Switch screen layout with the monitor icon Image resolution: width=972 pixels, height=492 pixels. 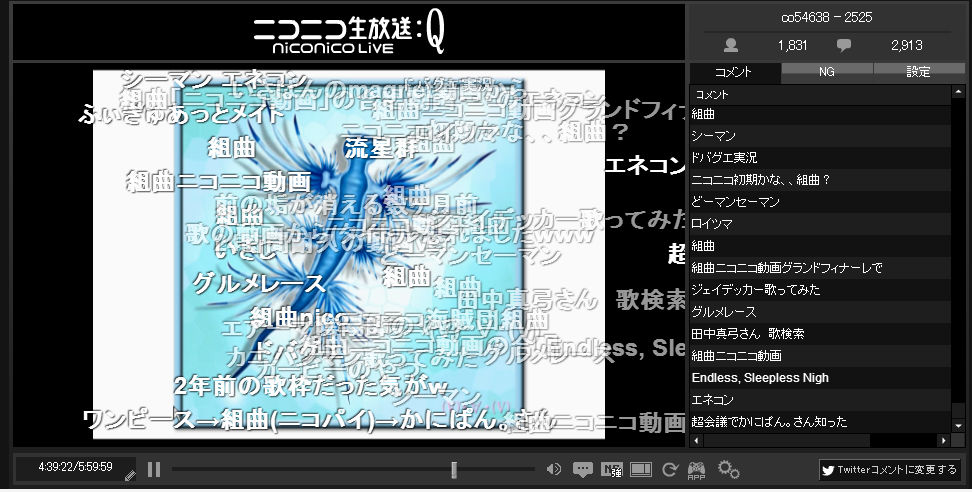coord(640,470)
